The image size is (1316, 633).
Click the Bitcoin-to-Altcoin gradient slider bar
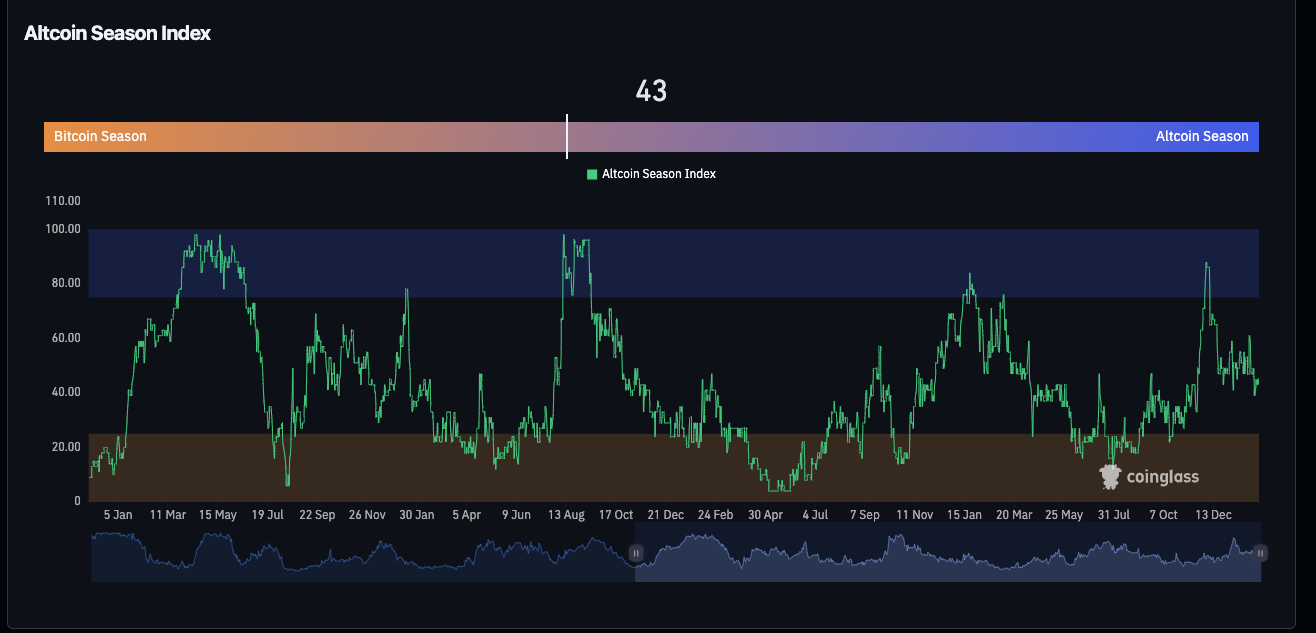651,136
